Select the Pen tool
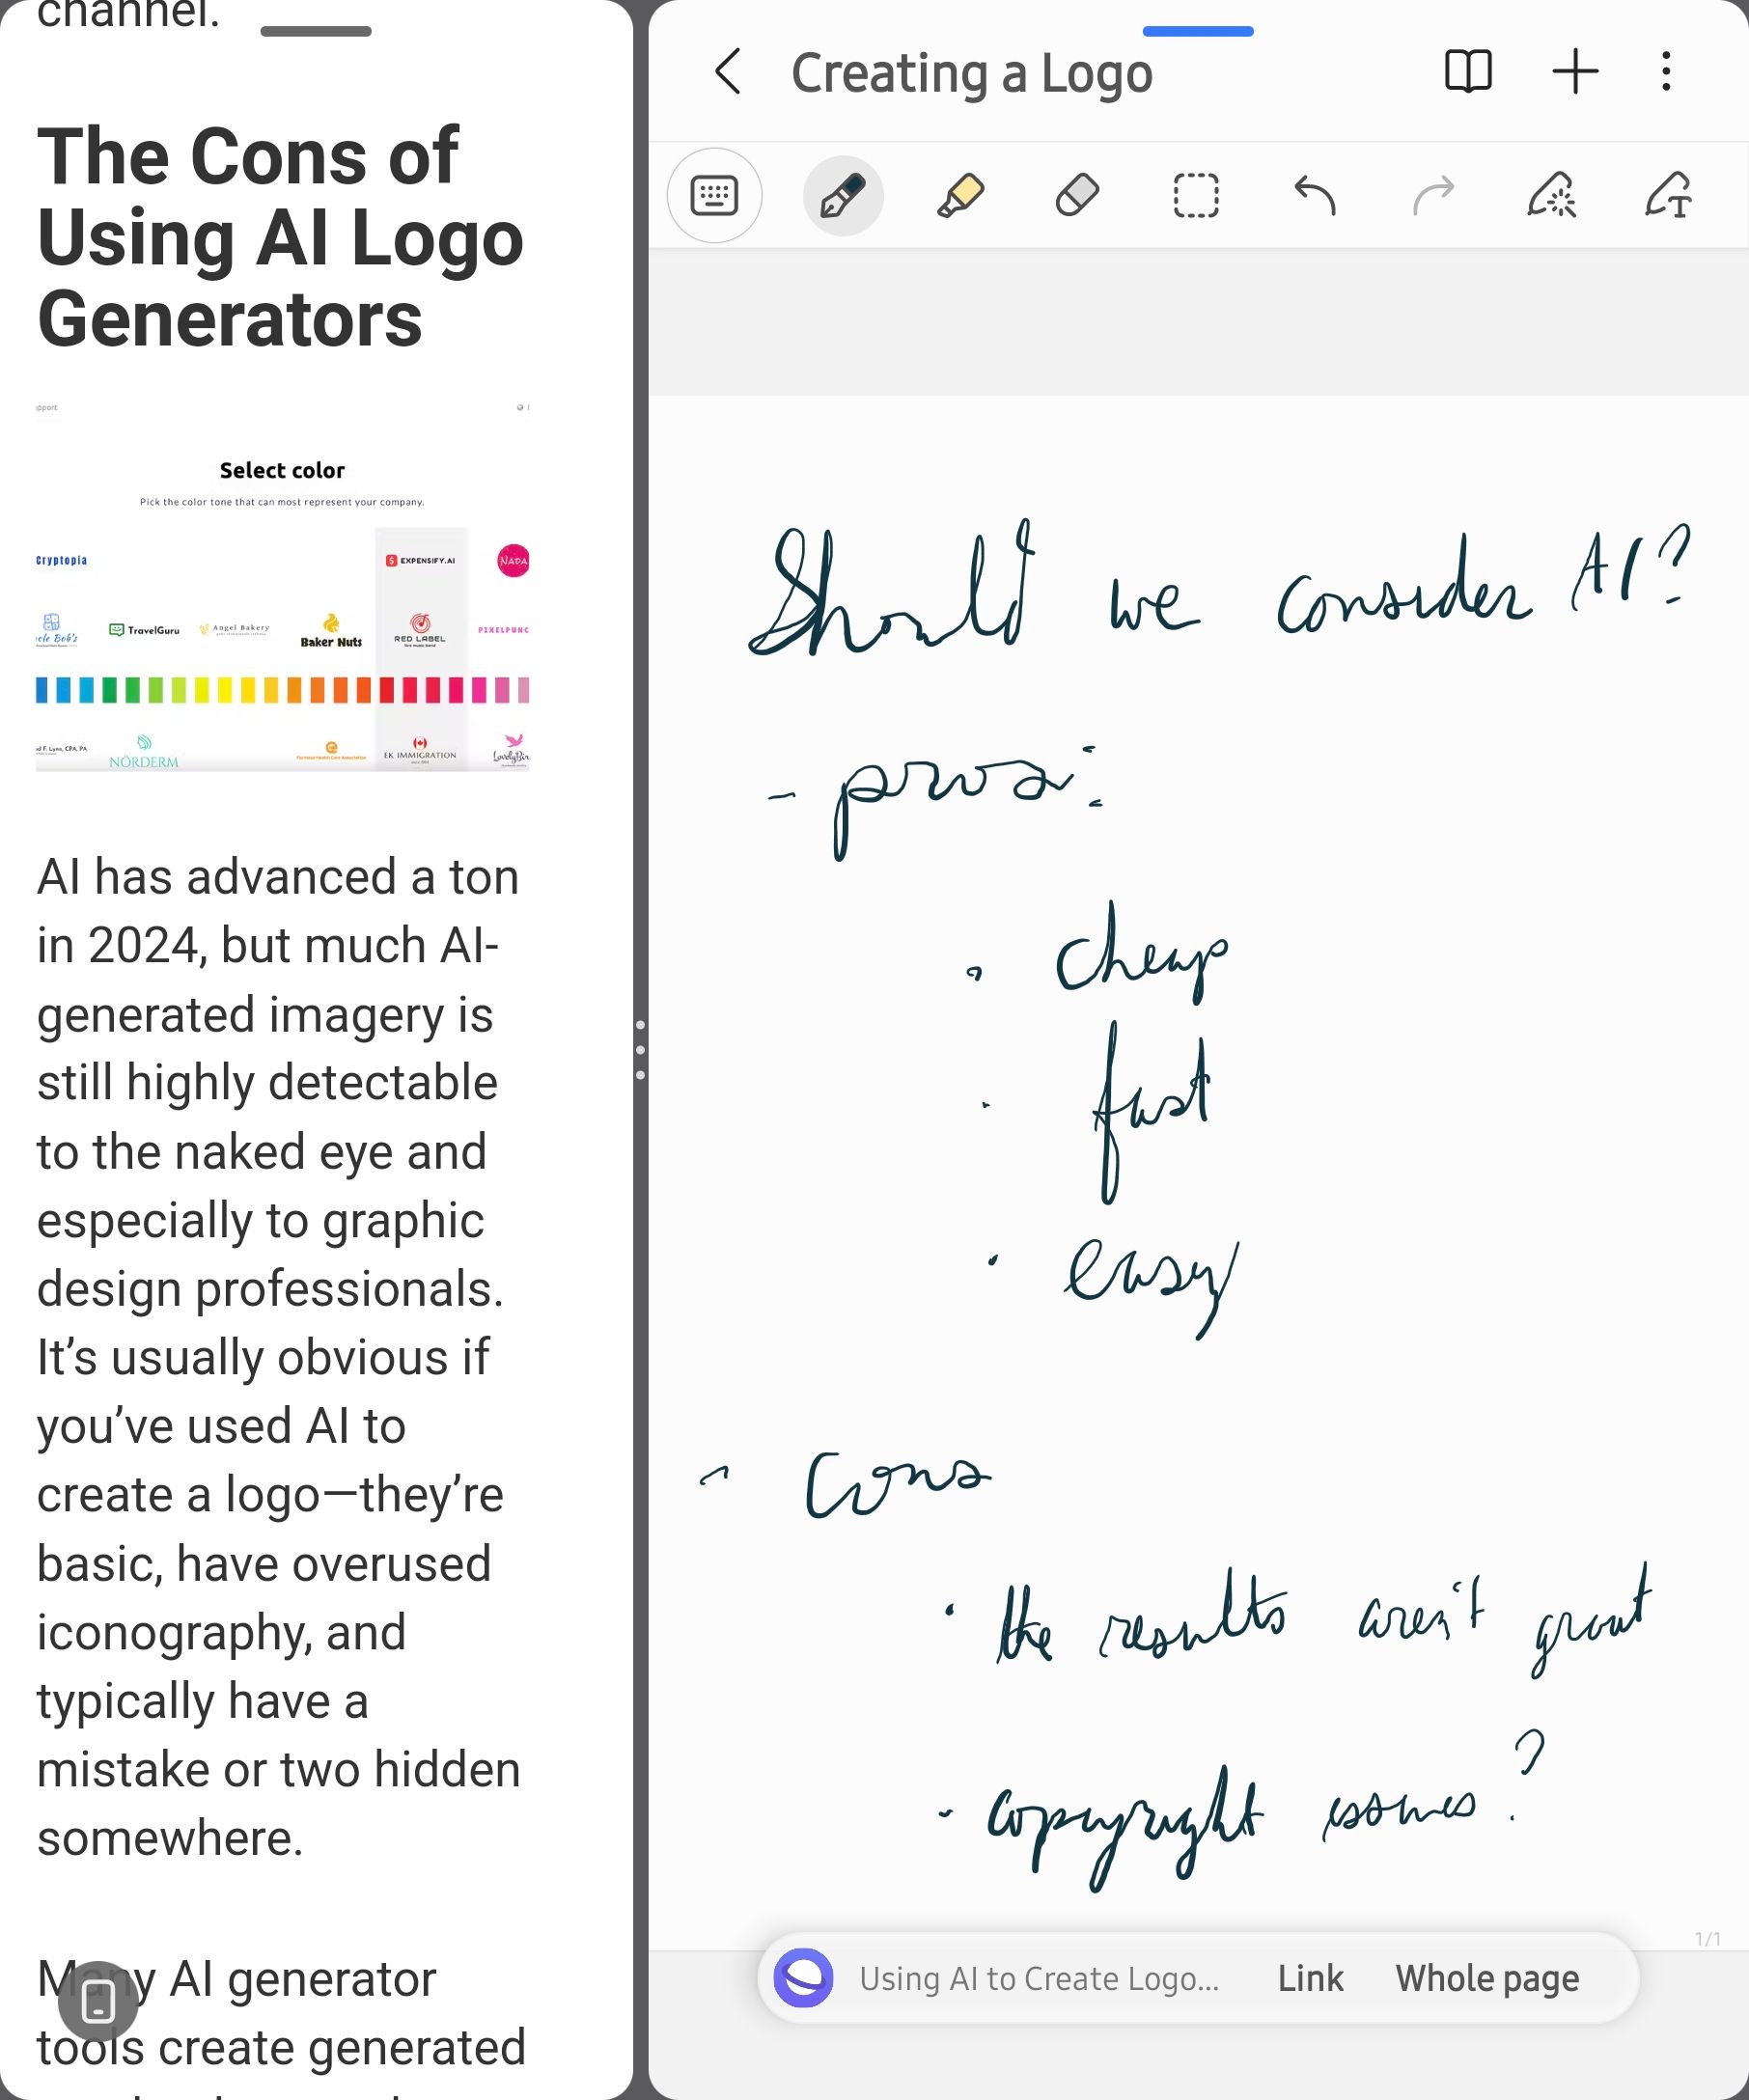Screen dimensions: 1749x2100 pos(843,195)
